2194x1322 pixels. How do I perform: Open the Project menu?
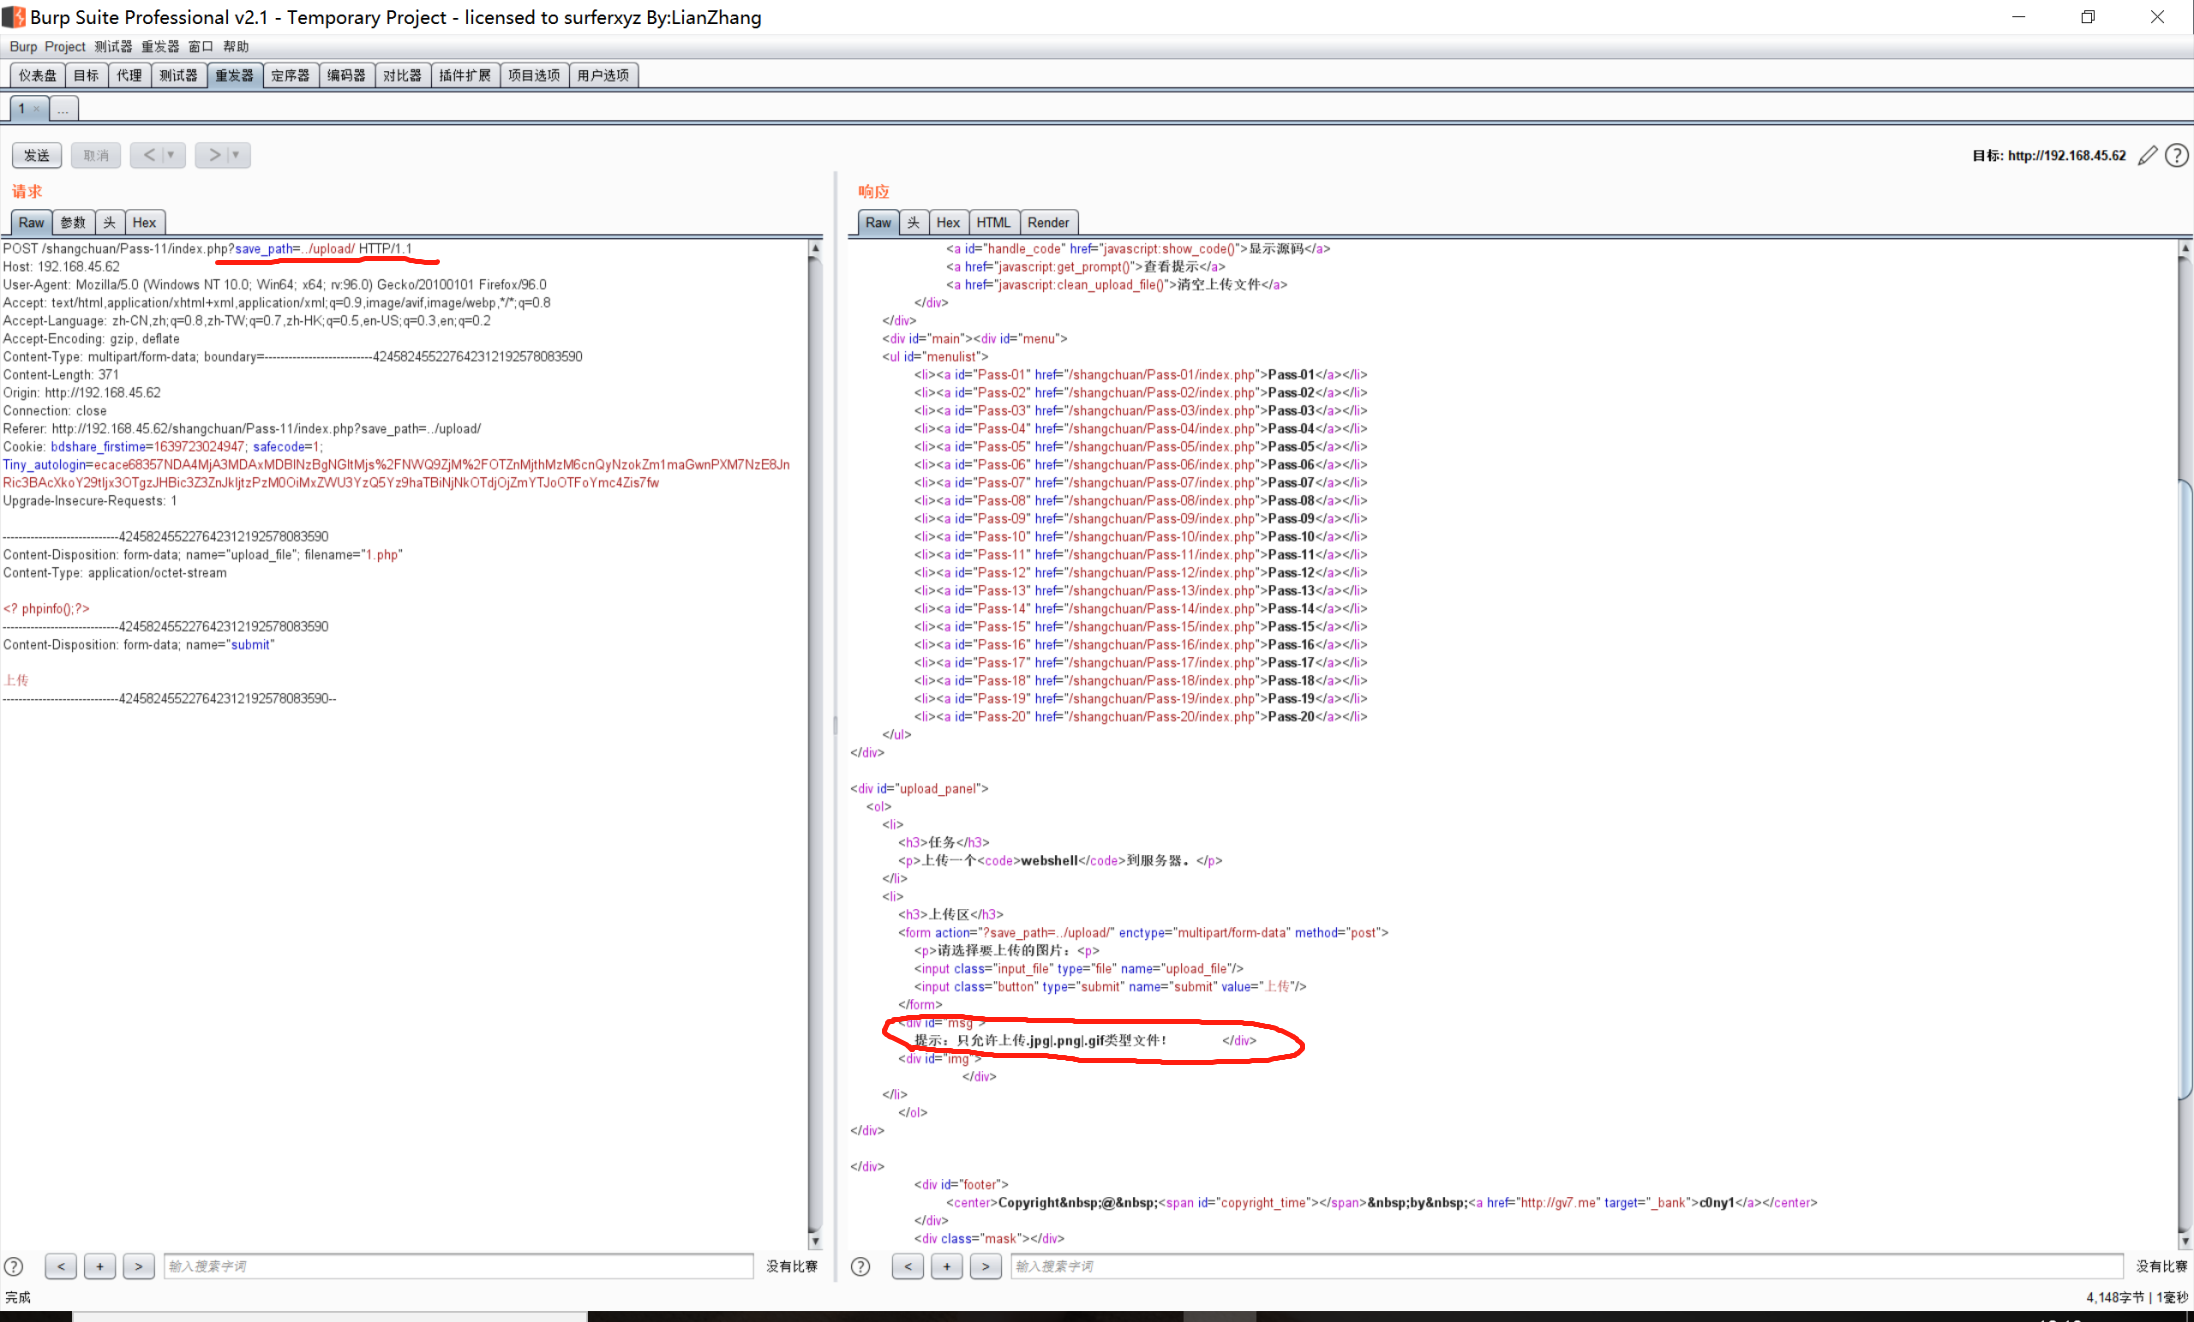pyautogui.click(x=64, y=46)
